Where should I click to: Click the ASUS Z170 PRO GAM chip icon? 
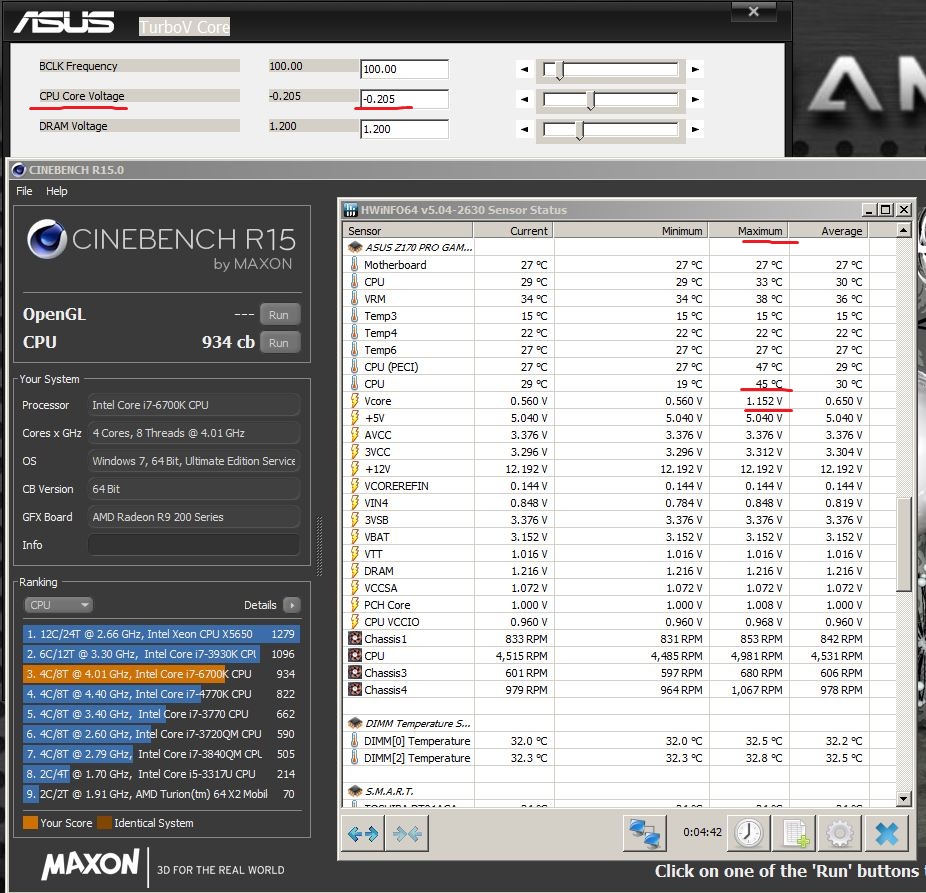pyautogui.click(x=355, y=247)
